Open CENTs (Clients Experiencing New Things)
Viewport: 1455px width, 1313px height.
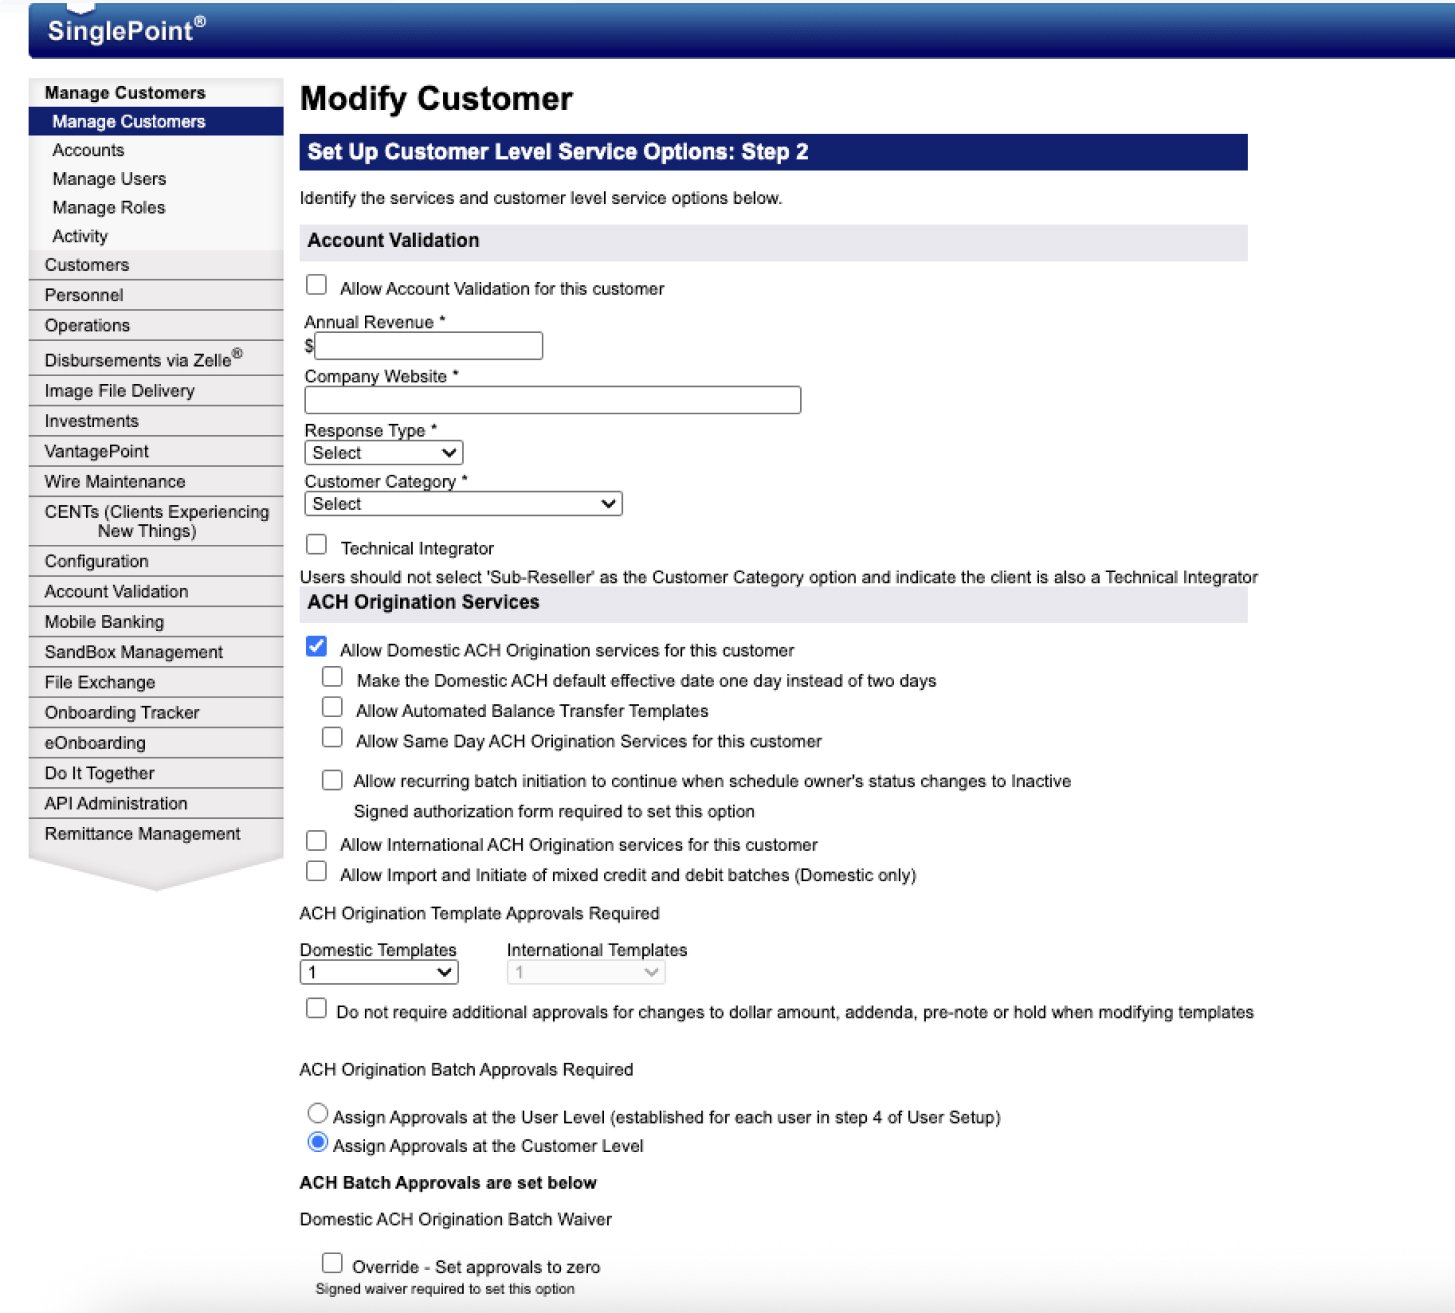click(x=156, y=521)
